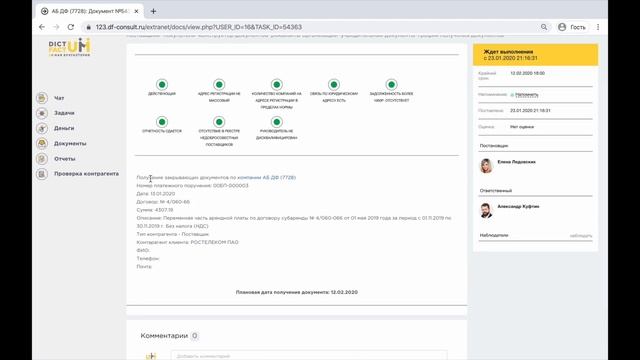This screenshot has height=360, width=640.
Task: Click the Тип контрагента - Поставщик text
Action: [x=173, y=234]
